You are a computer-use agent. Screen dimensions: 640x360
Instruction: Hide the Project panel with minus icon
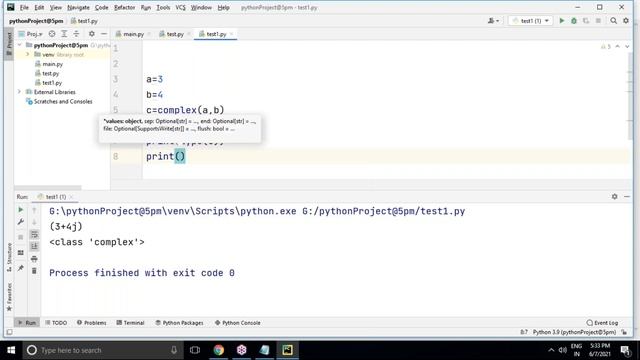click(x=104, y=34)
